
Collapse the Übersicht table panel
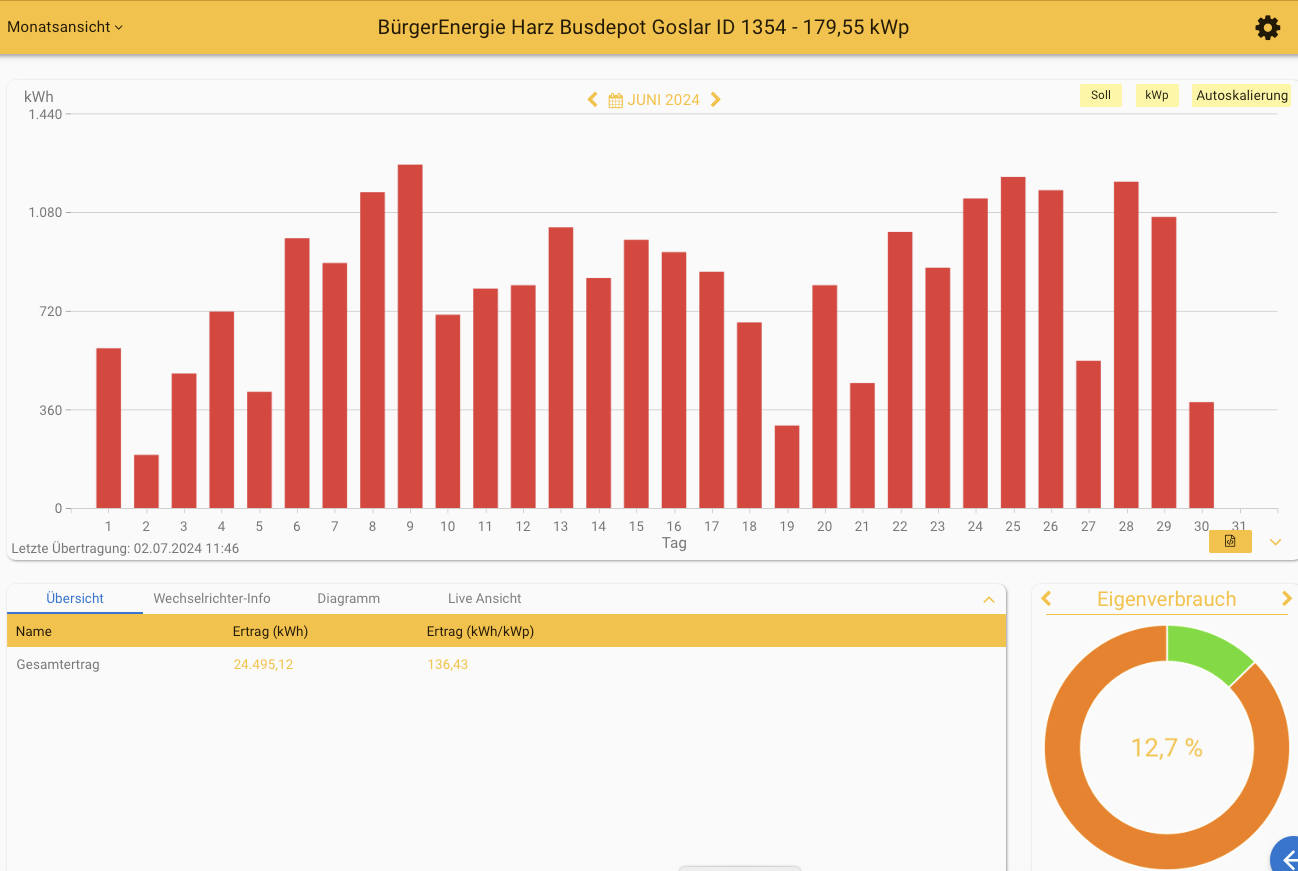[989, 600]
